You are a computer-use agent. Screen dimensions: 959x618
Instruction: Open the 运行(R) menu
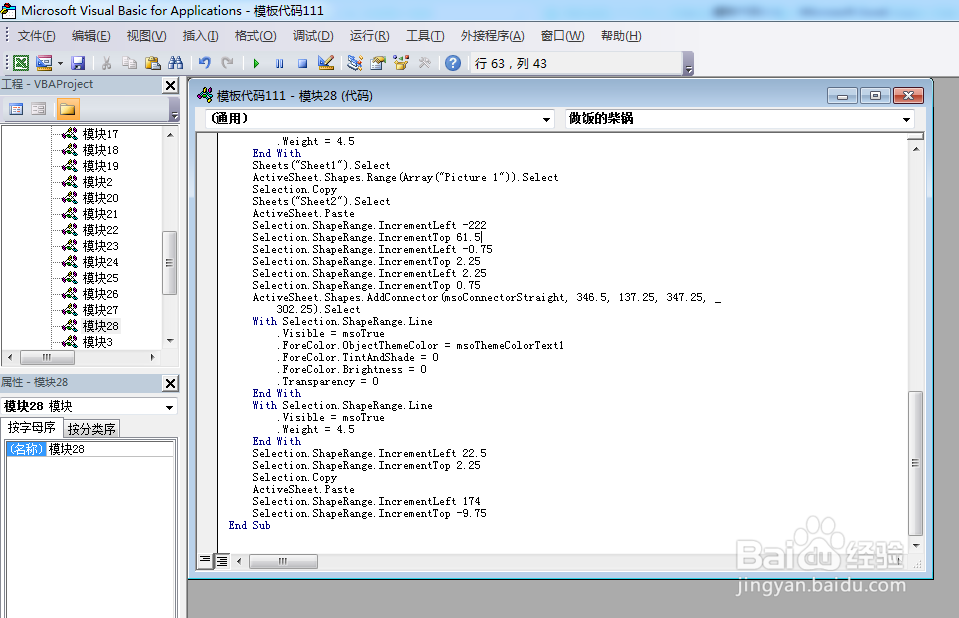pos(369,36)
